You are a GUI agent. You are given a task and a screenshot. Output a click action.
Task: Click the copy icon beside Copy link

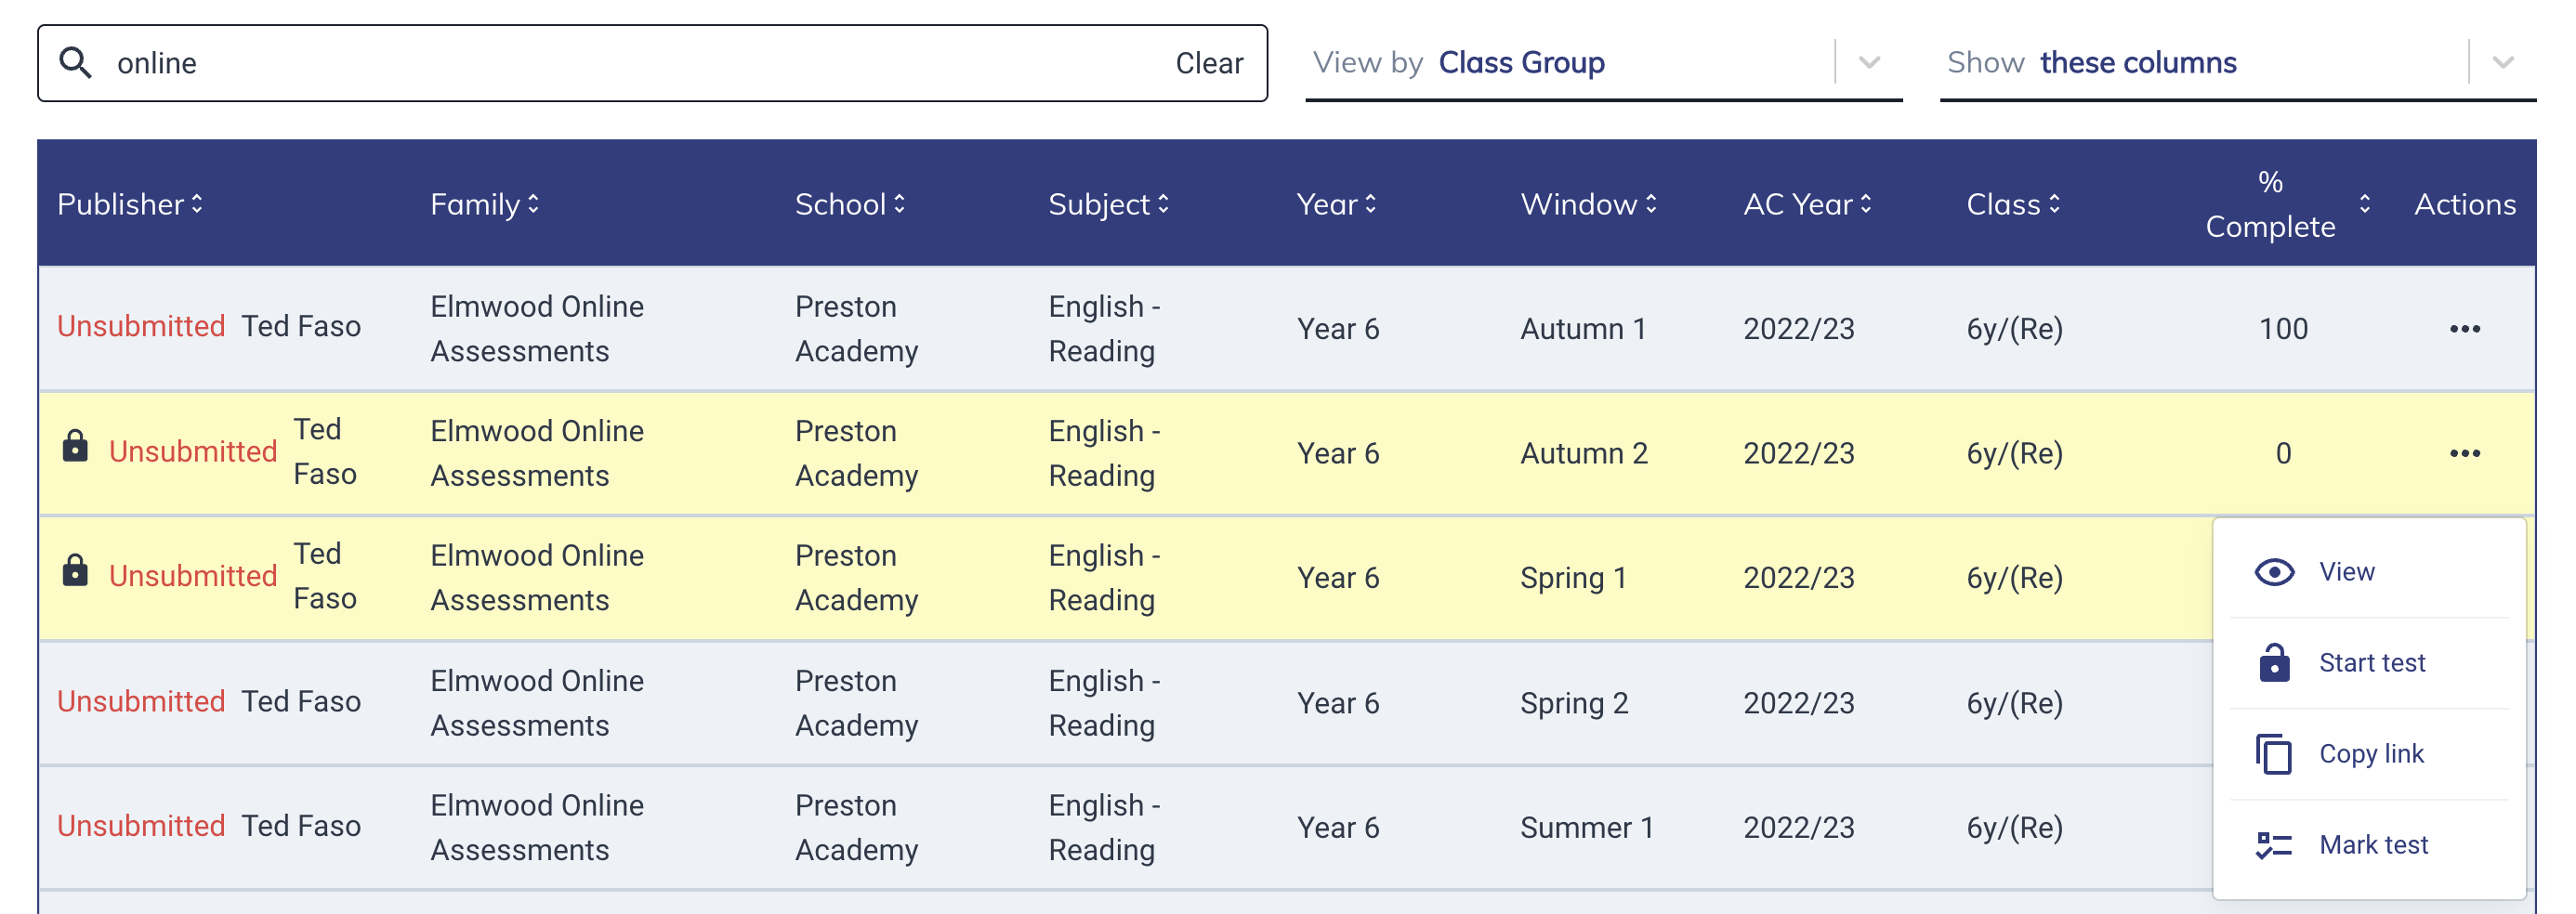click(x=2273, y=754)
